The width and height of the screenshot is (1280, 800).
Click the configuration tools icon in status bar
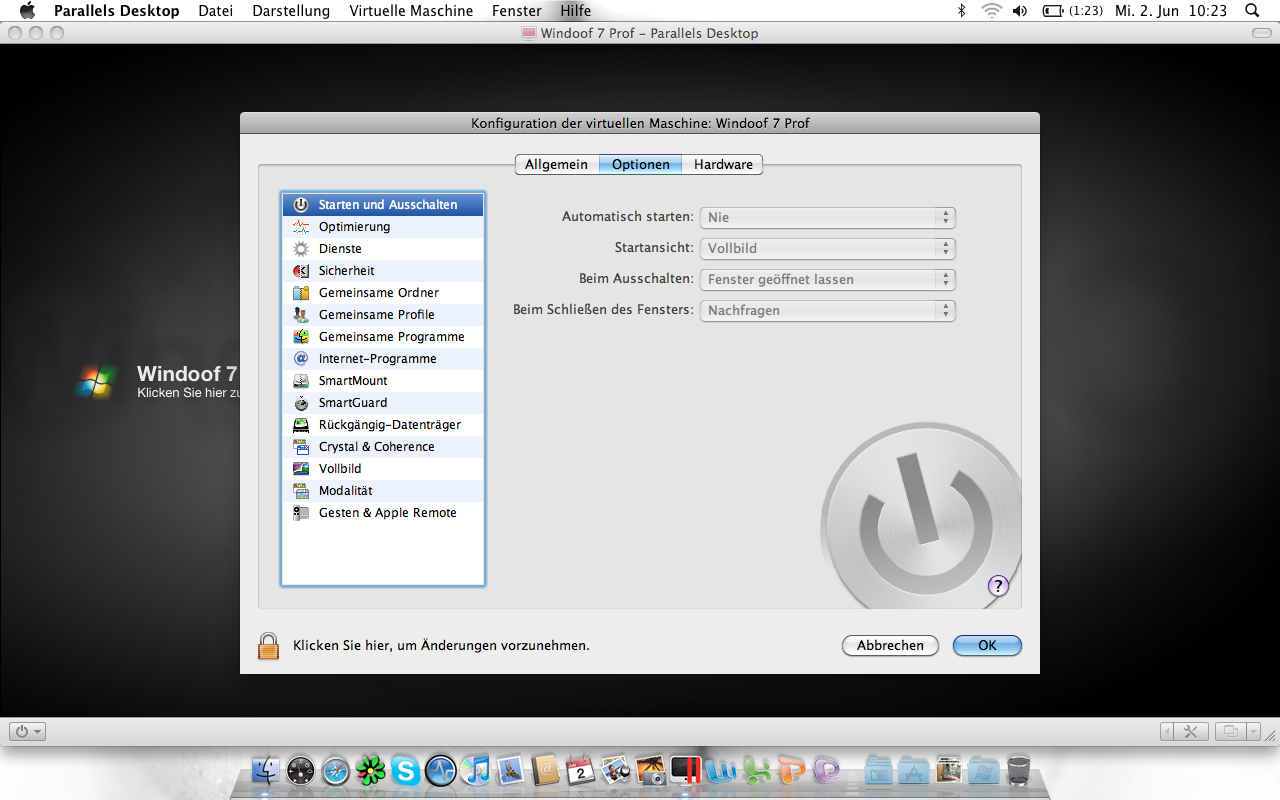pos(1190,731)
